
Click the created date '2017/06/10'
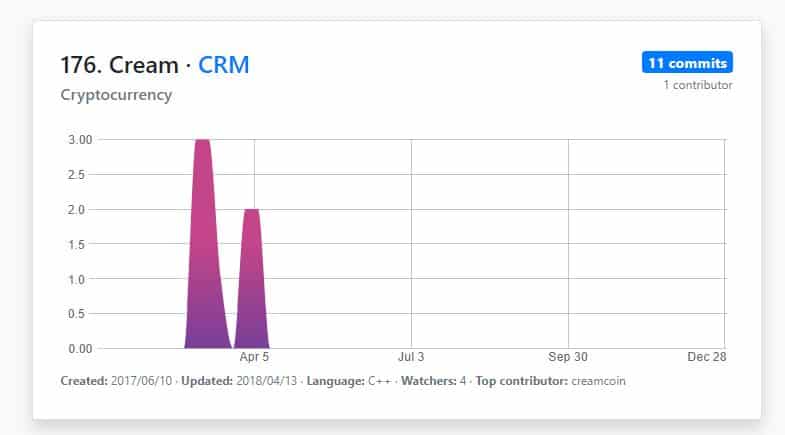point(141,381)
